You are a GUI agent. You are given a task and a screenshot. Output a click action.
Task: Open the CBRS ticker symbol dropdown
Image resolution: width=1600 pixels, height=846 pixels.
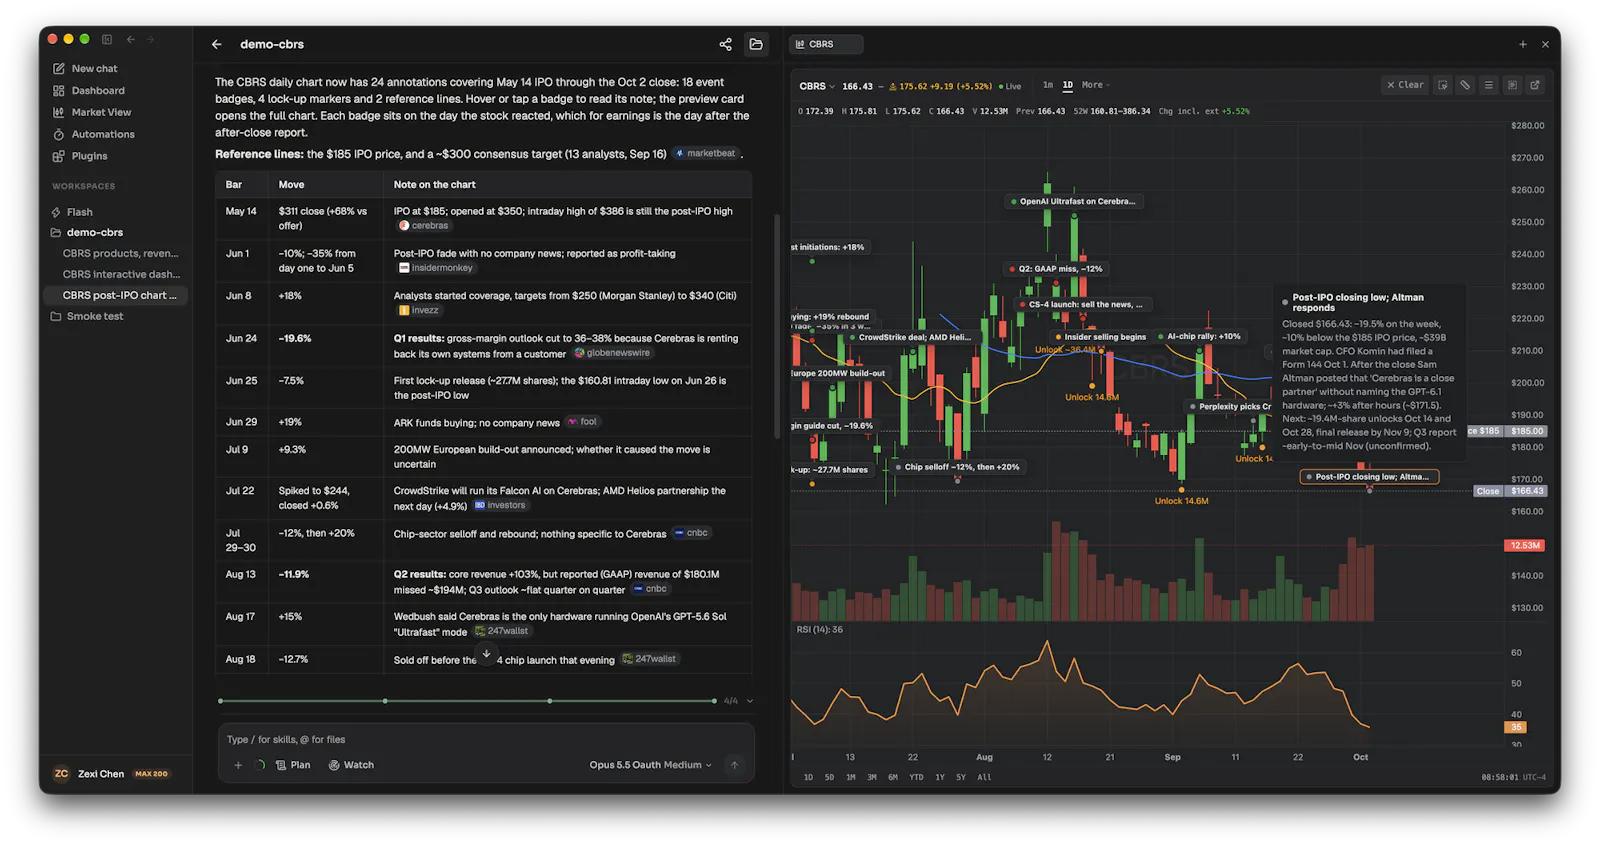[817, 87]
